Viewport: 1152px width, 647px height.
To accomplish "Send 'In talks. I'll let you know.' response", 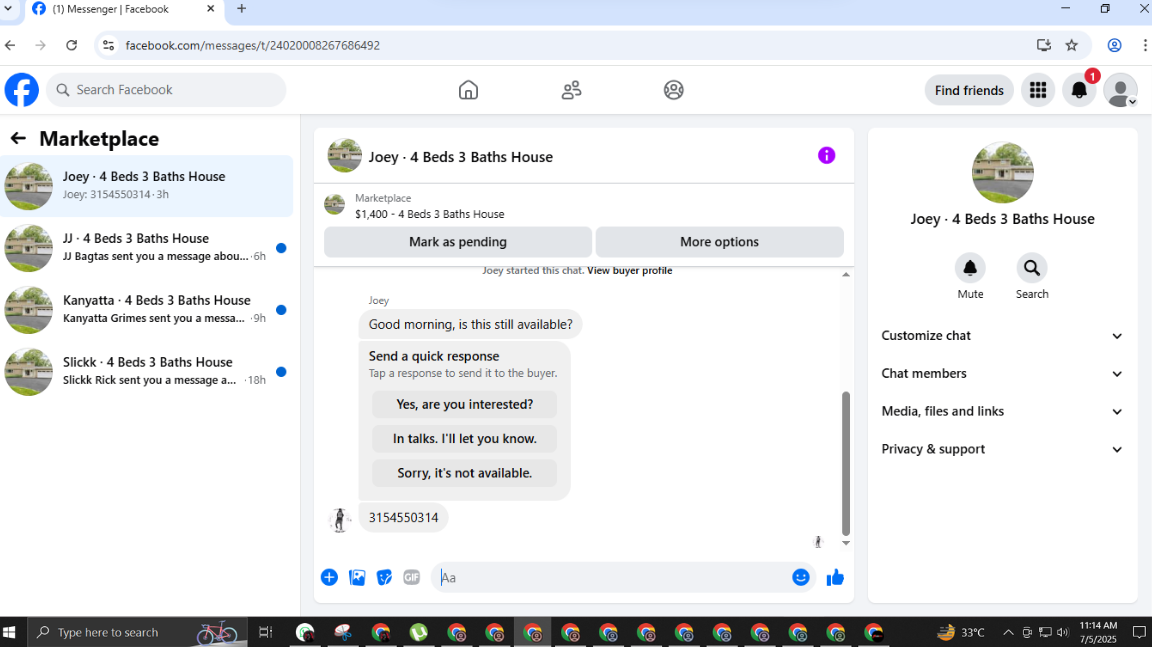I will [x=464, y=438].
